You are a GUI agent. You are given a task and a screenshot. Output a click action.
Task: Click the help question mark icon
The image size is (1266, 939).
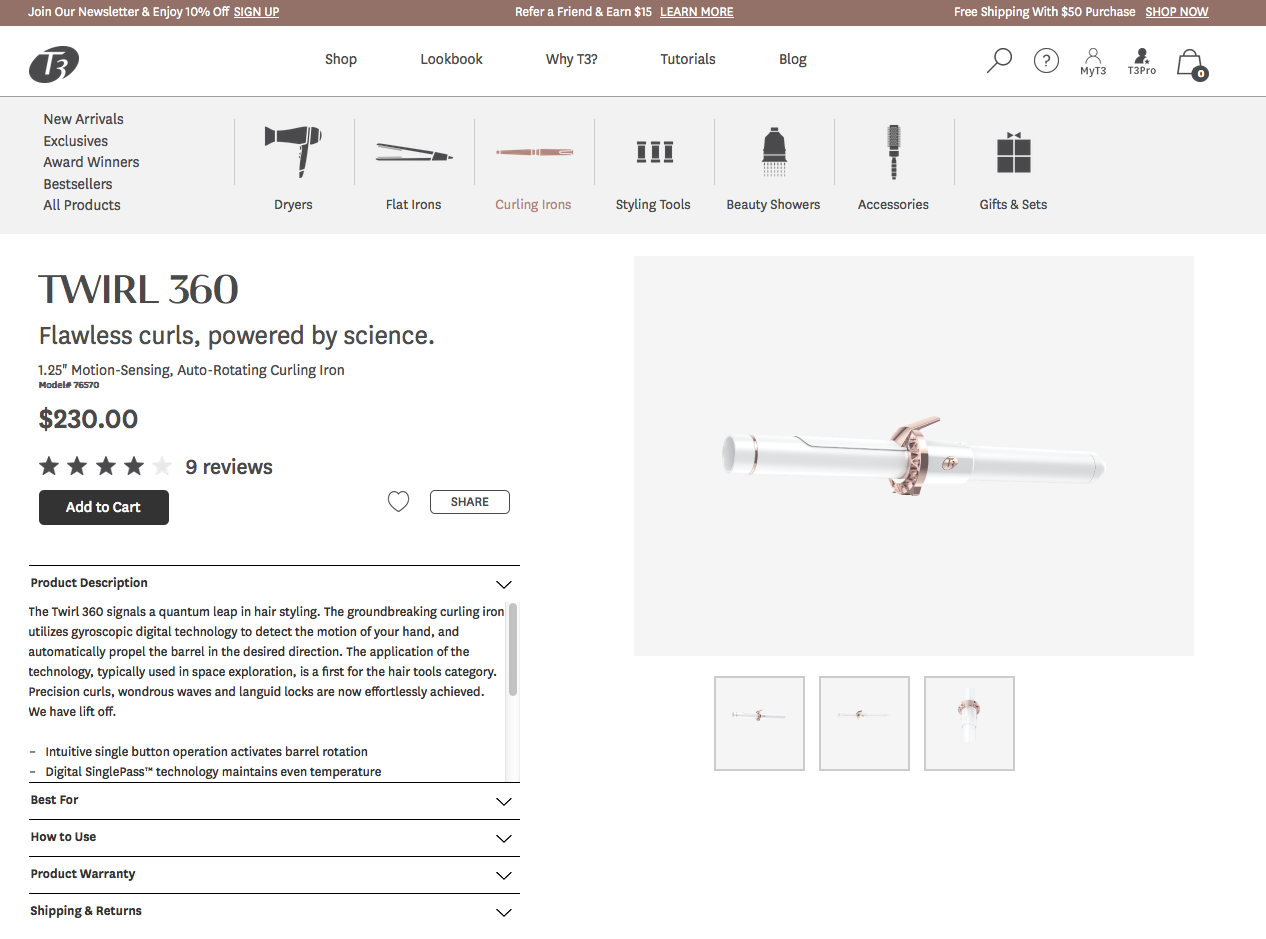coord(1046,61)
